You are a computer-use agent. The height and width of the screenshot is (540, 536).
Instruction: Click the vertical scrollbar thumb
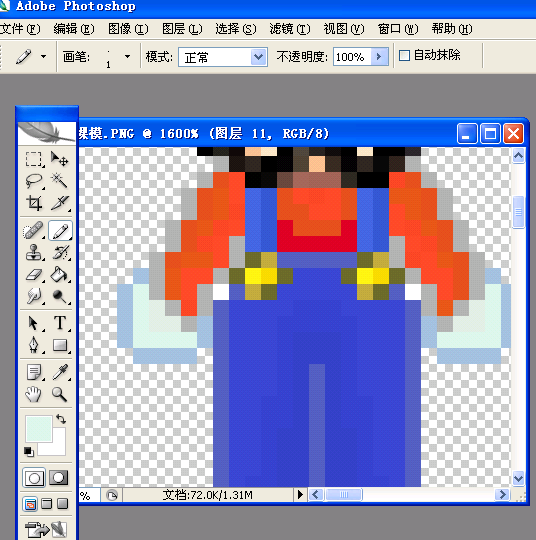coord(518,212)
